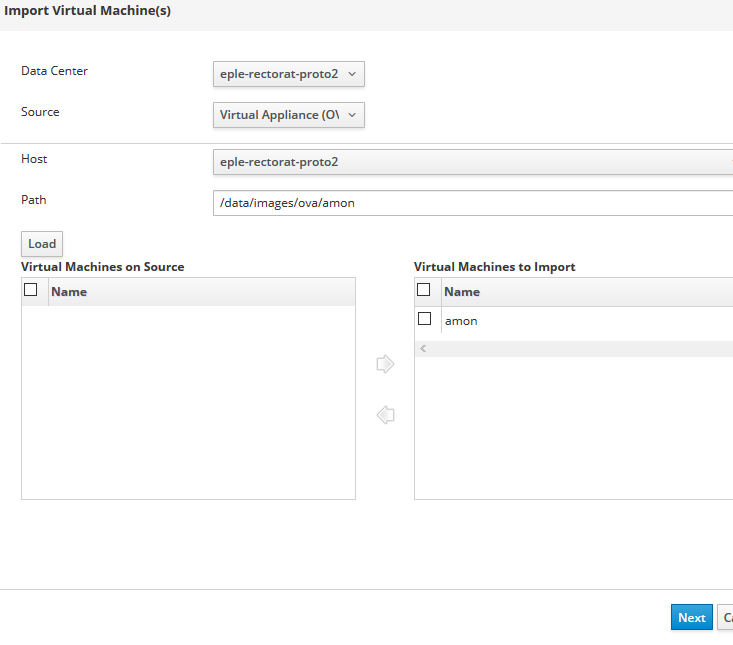Screen dimensions: 733x645
Task: Toggle select-all checkbox in Virtual Machines to Import
Action: click(424, 290)
